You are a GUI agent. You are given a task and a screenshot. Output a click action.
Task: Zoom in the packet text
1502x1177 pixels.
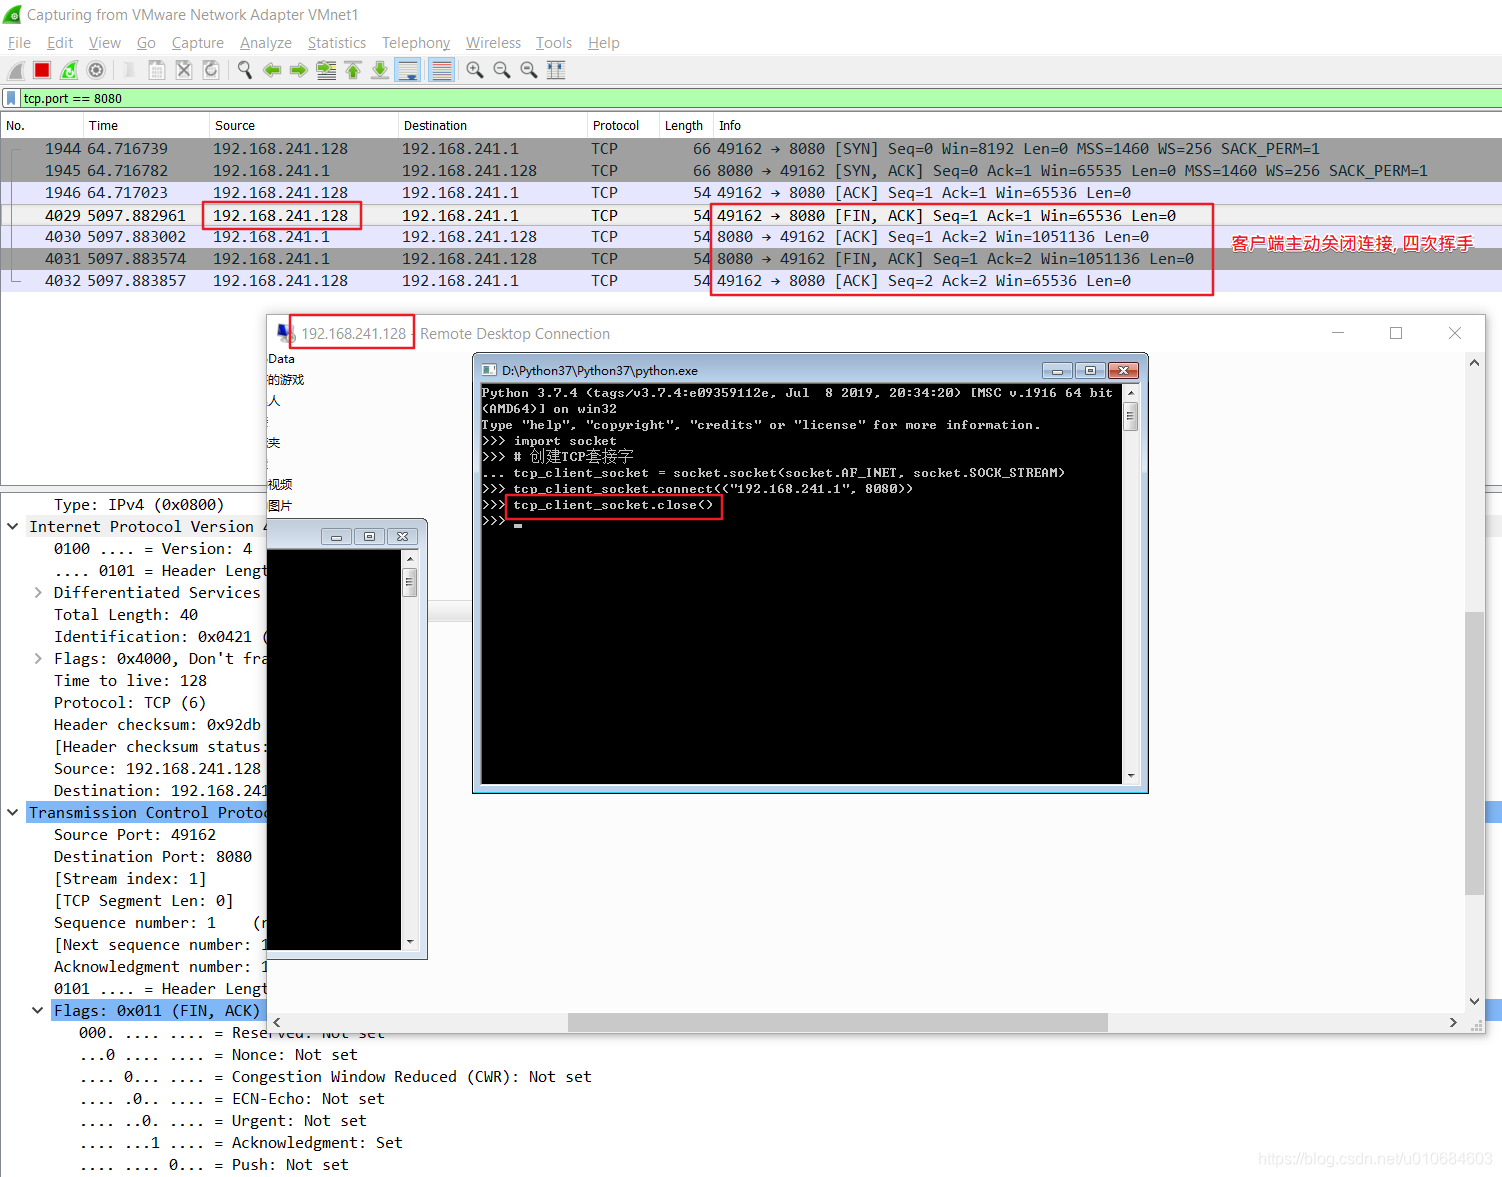pyautogui.click(x=475, y=70)
